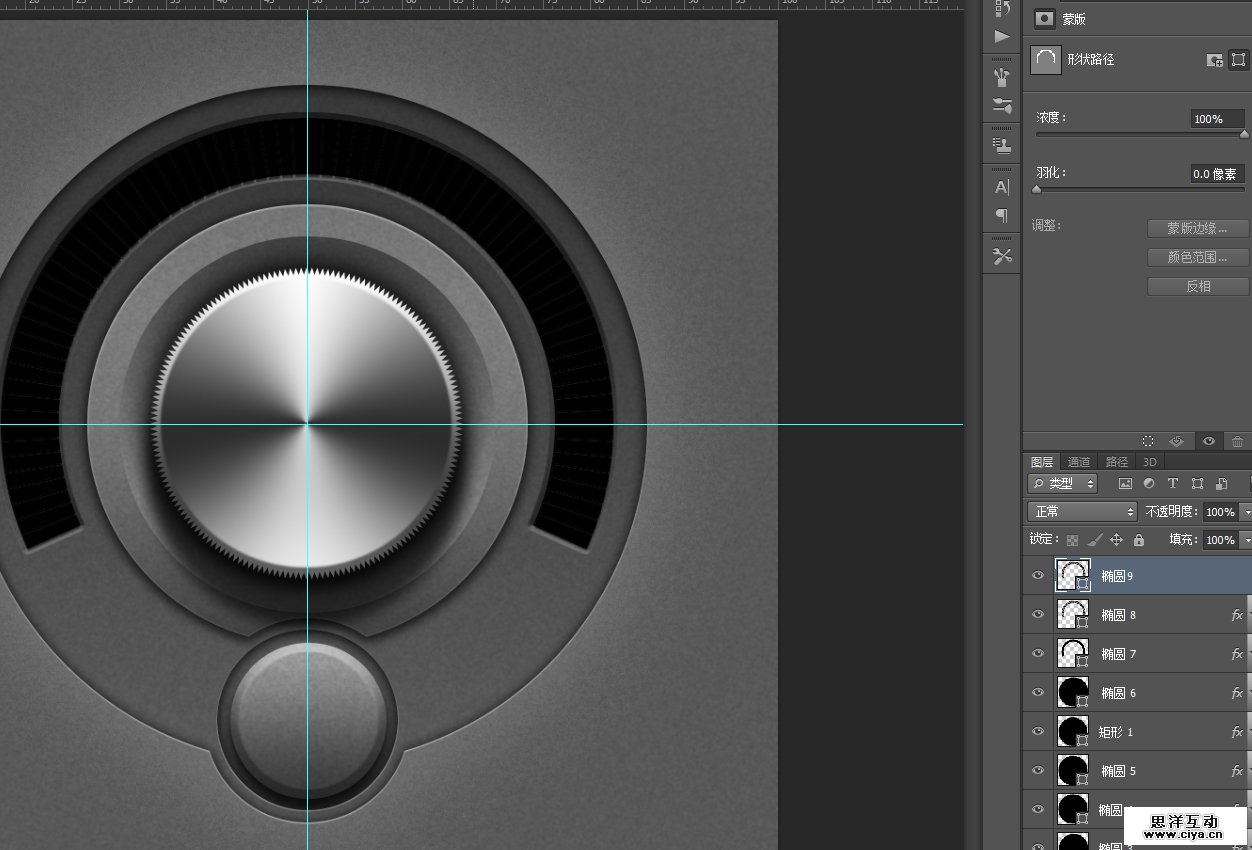Hide the 椭圆 9 layer

[1038, 575]
